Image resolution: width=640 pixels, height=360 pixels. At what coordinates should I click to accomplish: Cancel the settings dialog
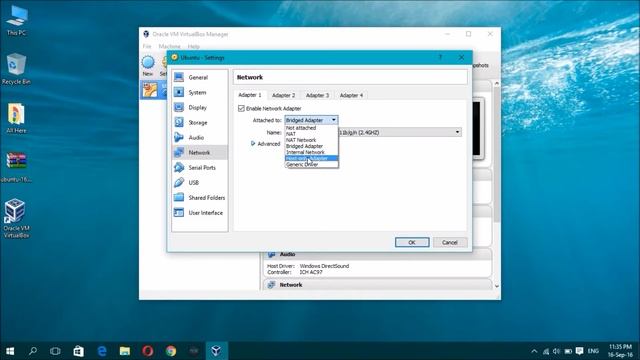450,242
